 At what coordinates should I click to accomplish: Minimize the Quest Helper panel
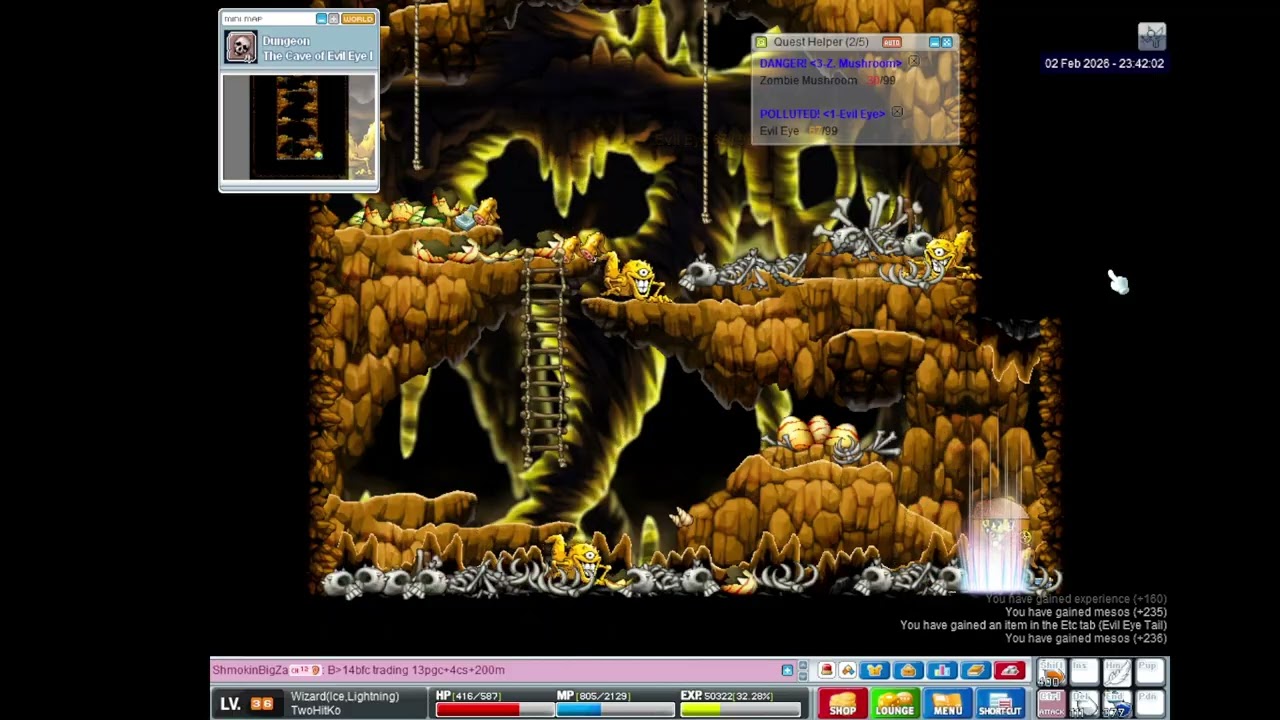tap(934, 42)
